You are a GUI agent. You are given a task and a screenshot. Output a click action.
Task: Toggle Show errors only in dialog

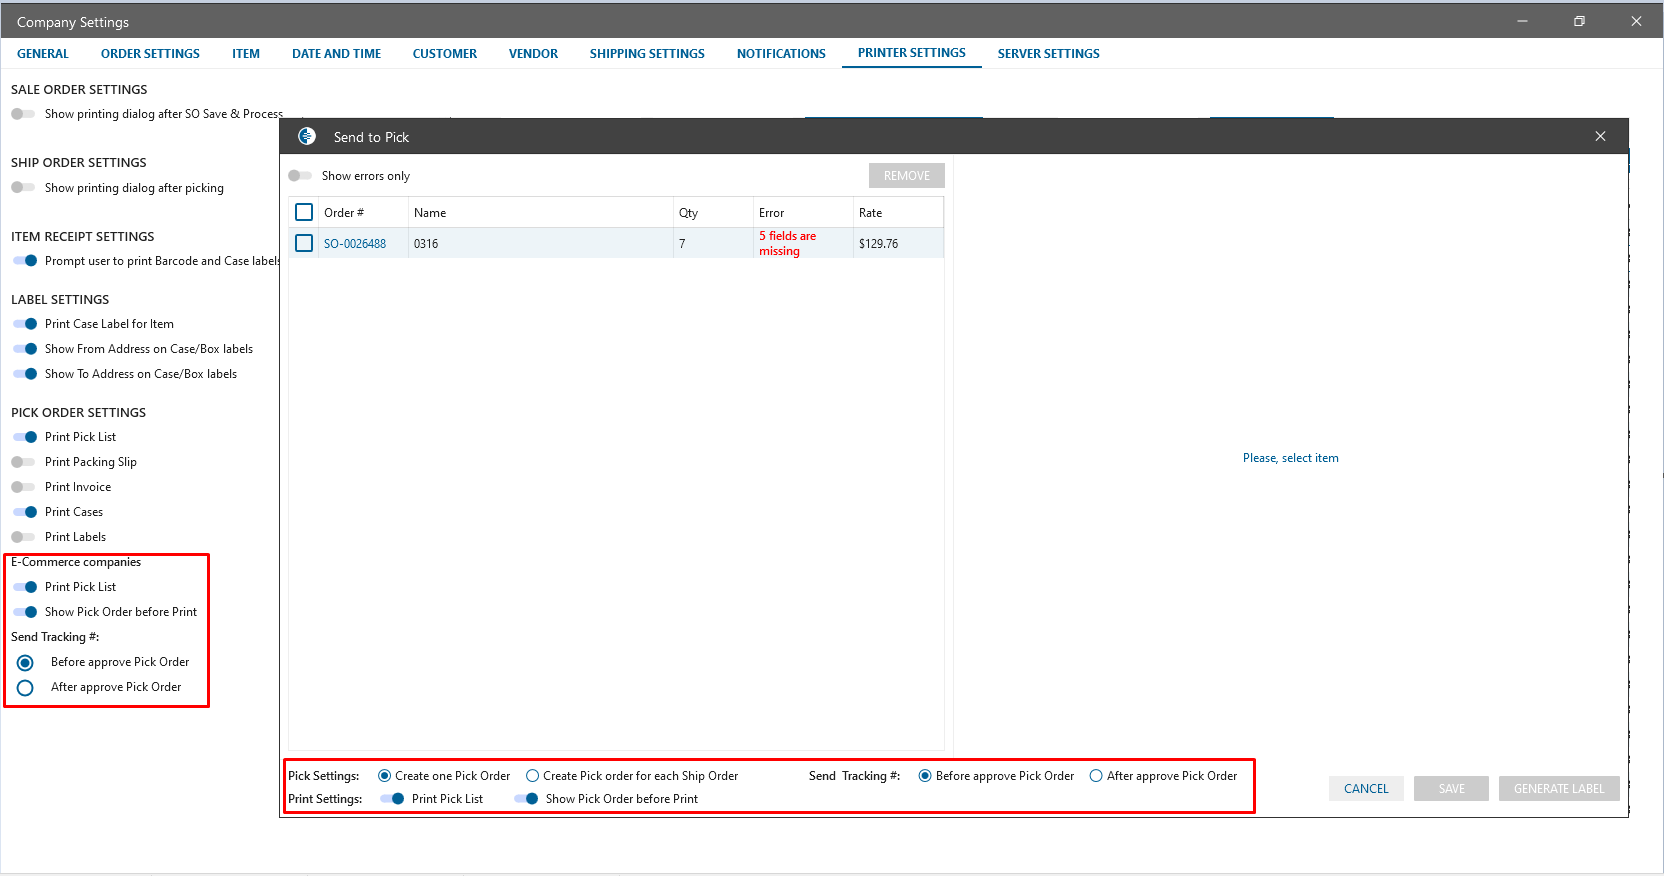(300, 176)
